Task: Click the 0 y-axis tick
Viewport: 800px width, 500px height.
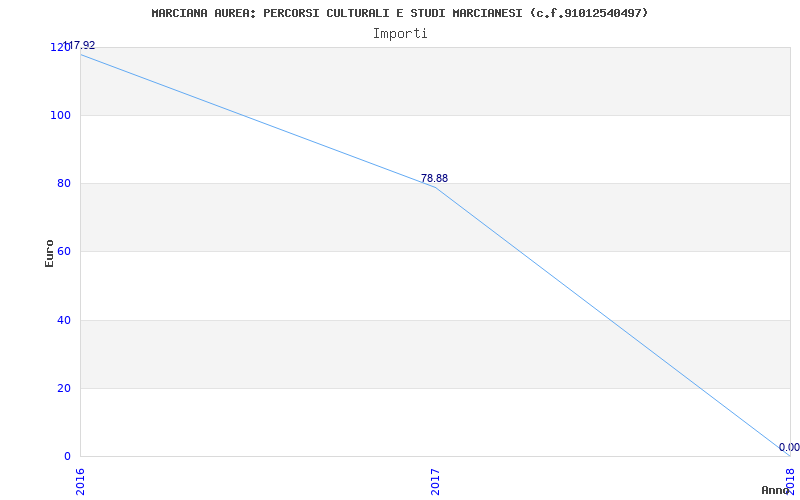Action: point(67,456)
